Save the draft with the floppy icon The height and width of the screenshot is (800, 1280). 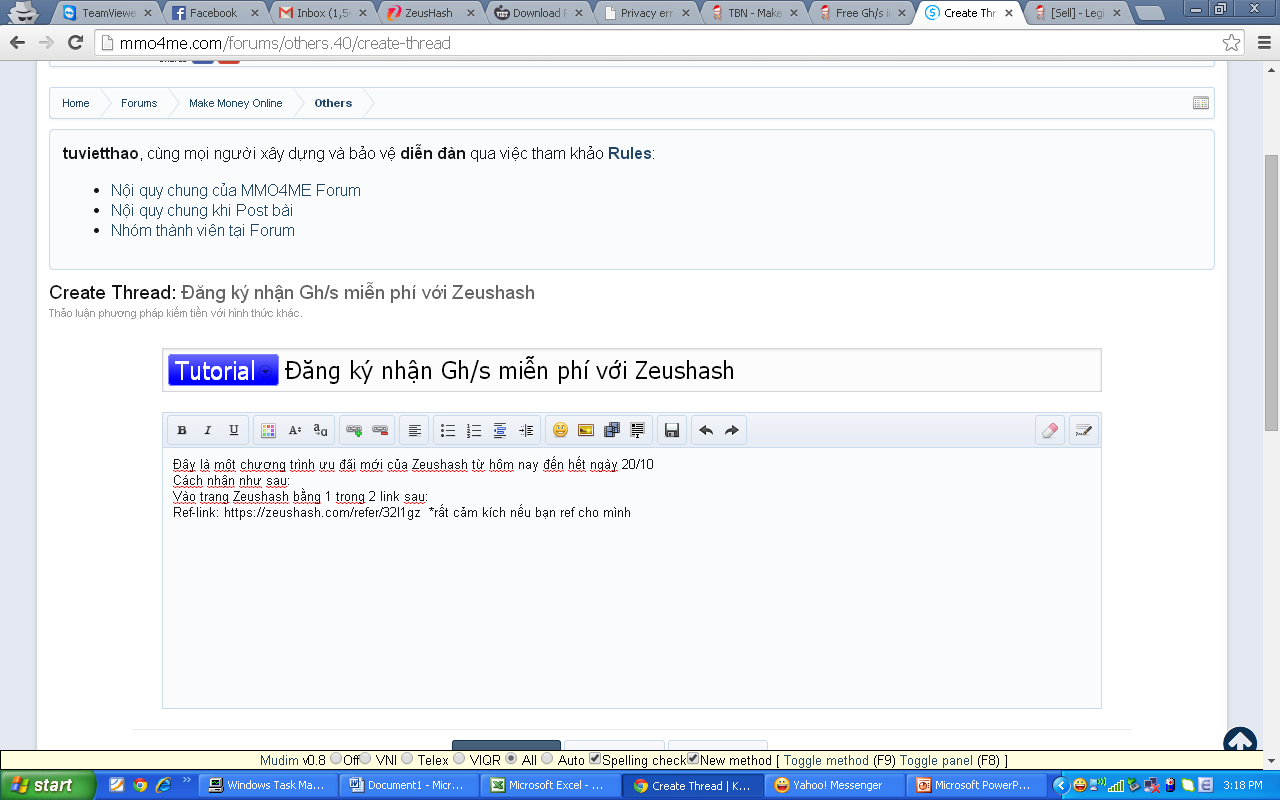click(672, 430)
